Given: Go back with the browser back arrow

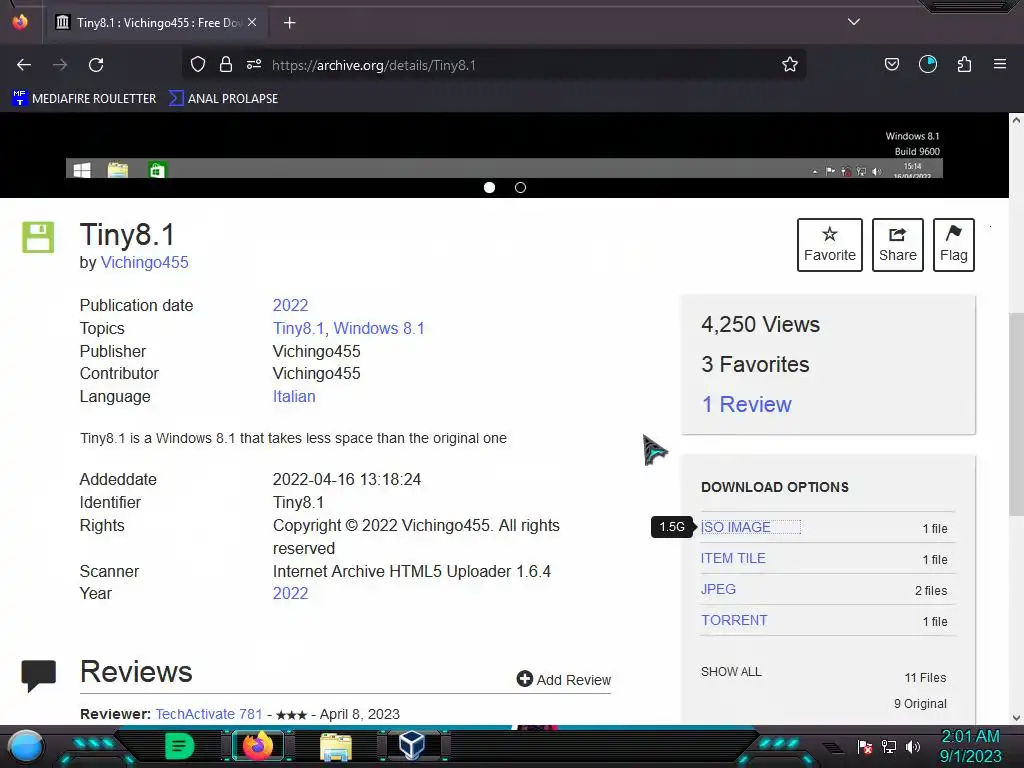Looking at the screenshot, I should (x=24, y=65).
